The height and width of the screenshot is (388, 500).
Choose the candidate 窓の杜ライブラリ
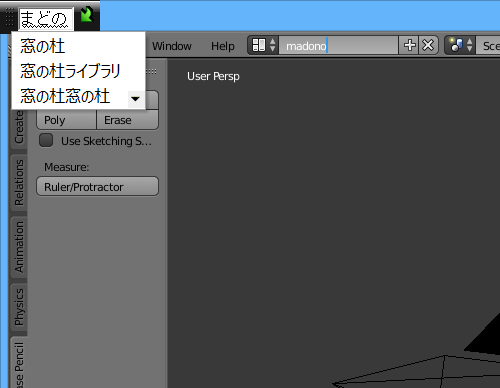pyautogui.click(x=70, y=71)
